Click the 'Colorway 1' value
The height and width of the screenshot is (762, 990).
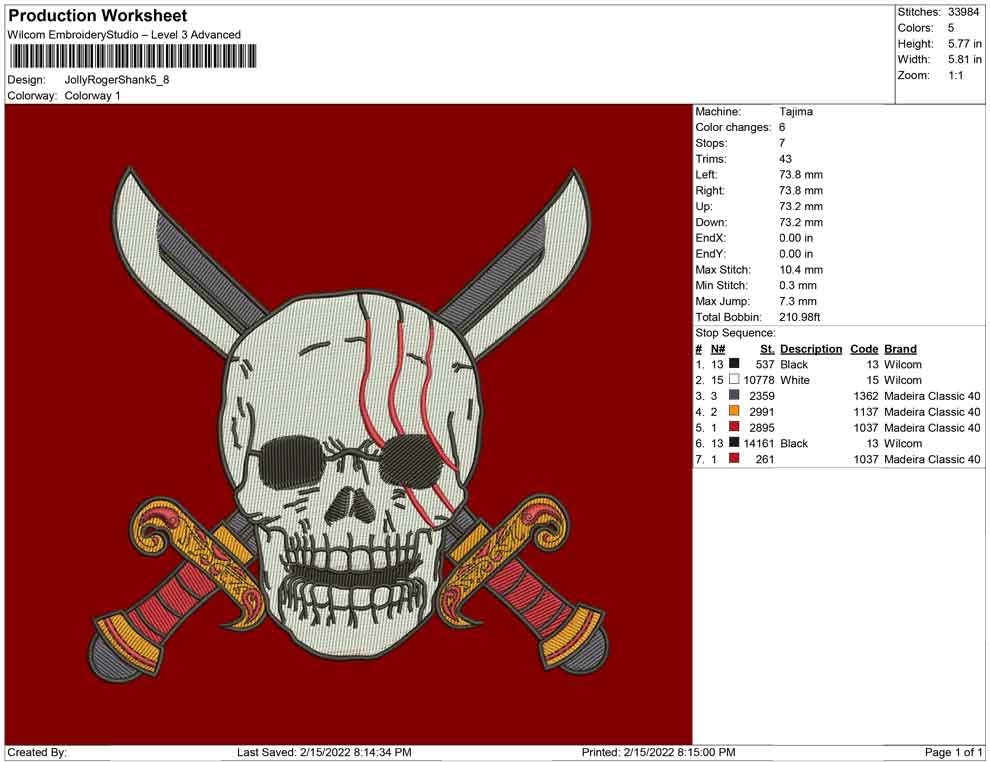coord(92,96)
